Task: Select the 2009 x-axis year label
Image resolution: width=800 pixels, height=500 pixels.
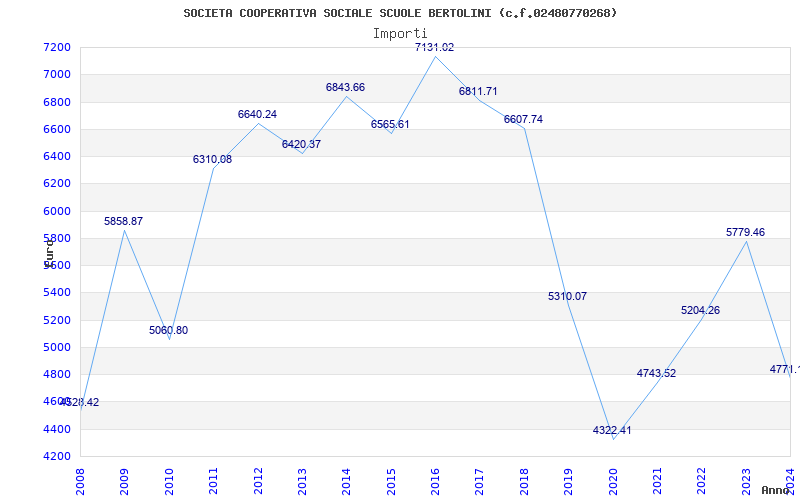Action: coord(124,481)
